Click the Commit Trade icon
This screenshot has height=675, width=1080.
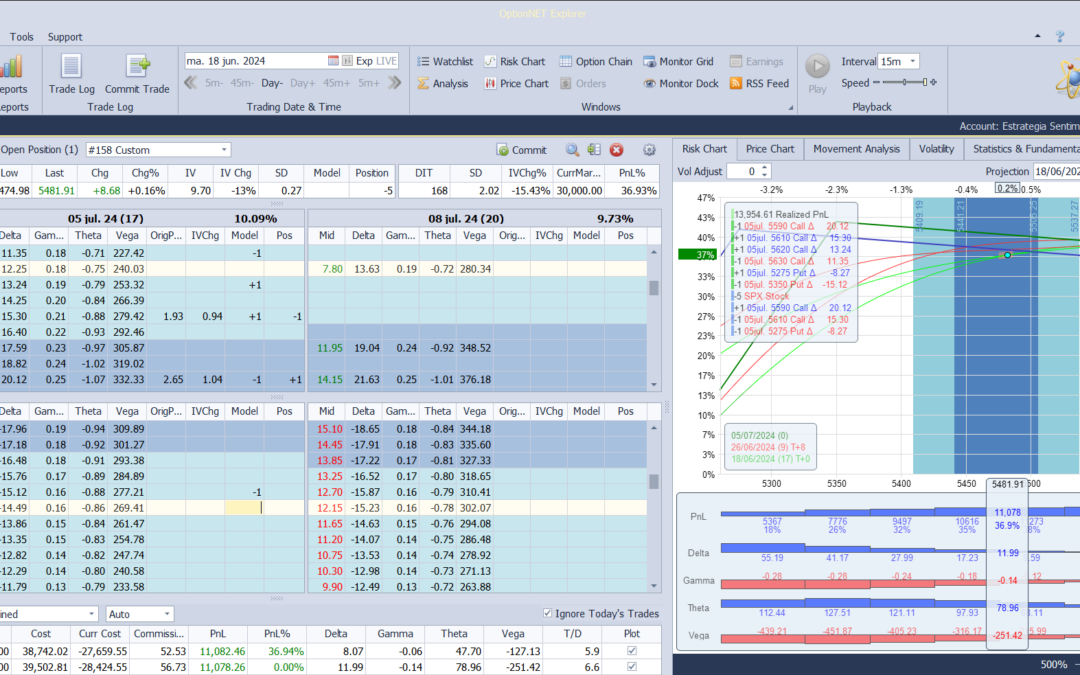[138, 73]
